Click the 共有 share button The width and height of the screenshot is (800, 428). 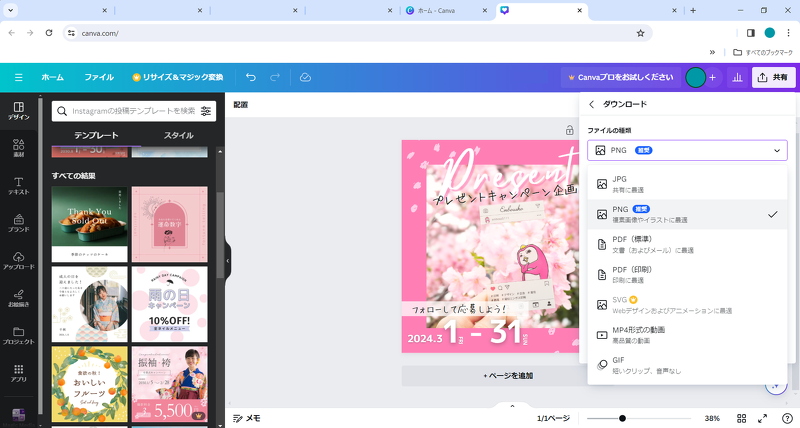(773, 78)
